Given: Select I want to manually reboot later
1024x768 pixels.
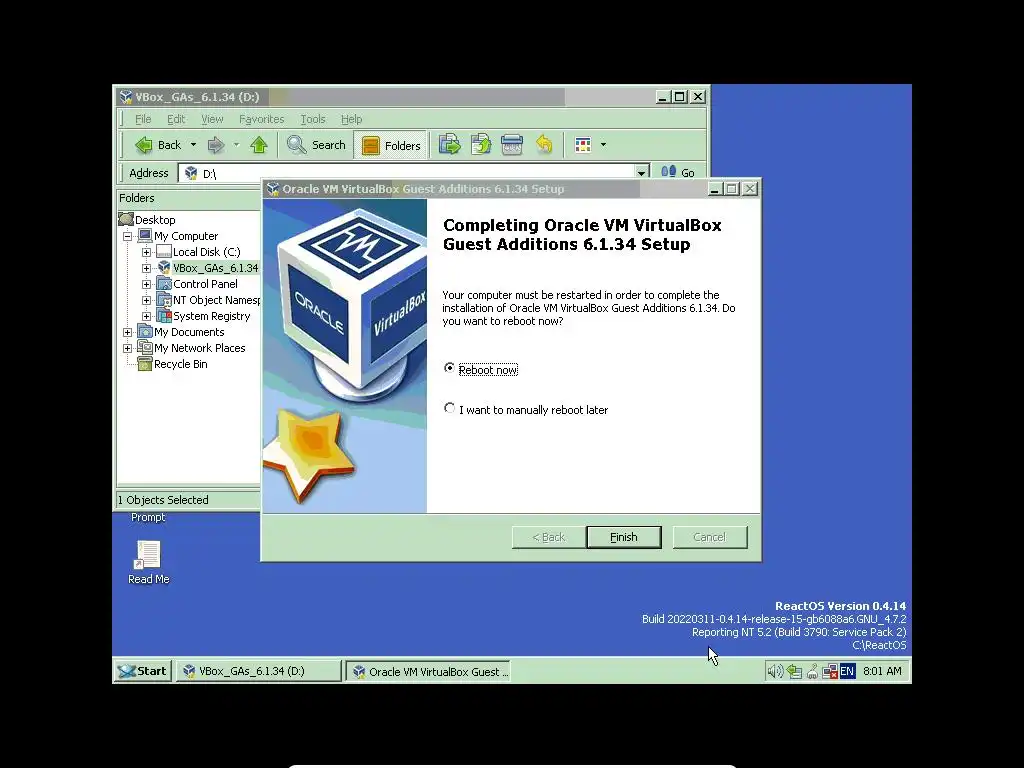Looking at the screenshot, I should (526, 409).
